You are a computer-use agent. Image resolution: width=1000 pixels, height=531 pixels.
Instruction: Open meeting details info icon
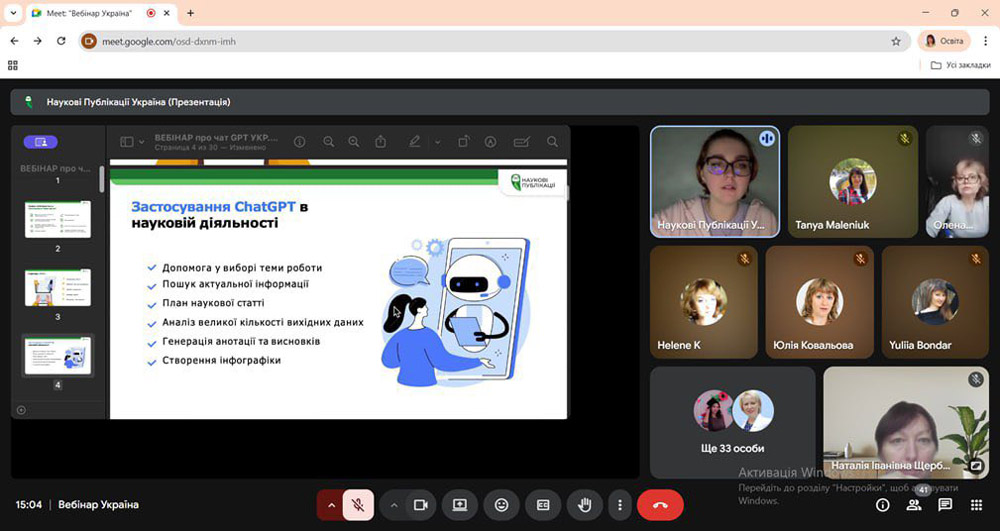(x=883, y=505)
